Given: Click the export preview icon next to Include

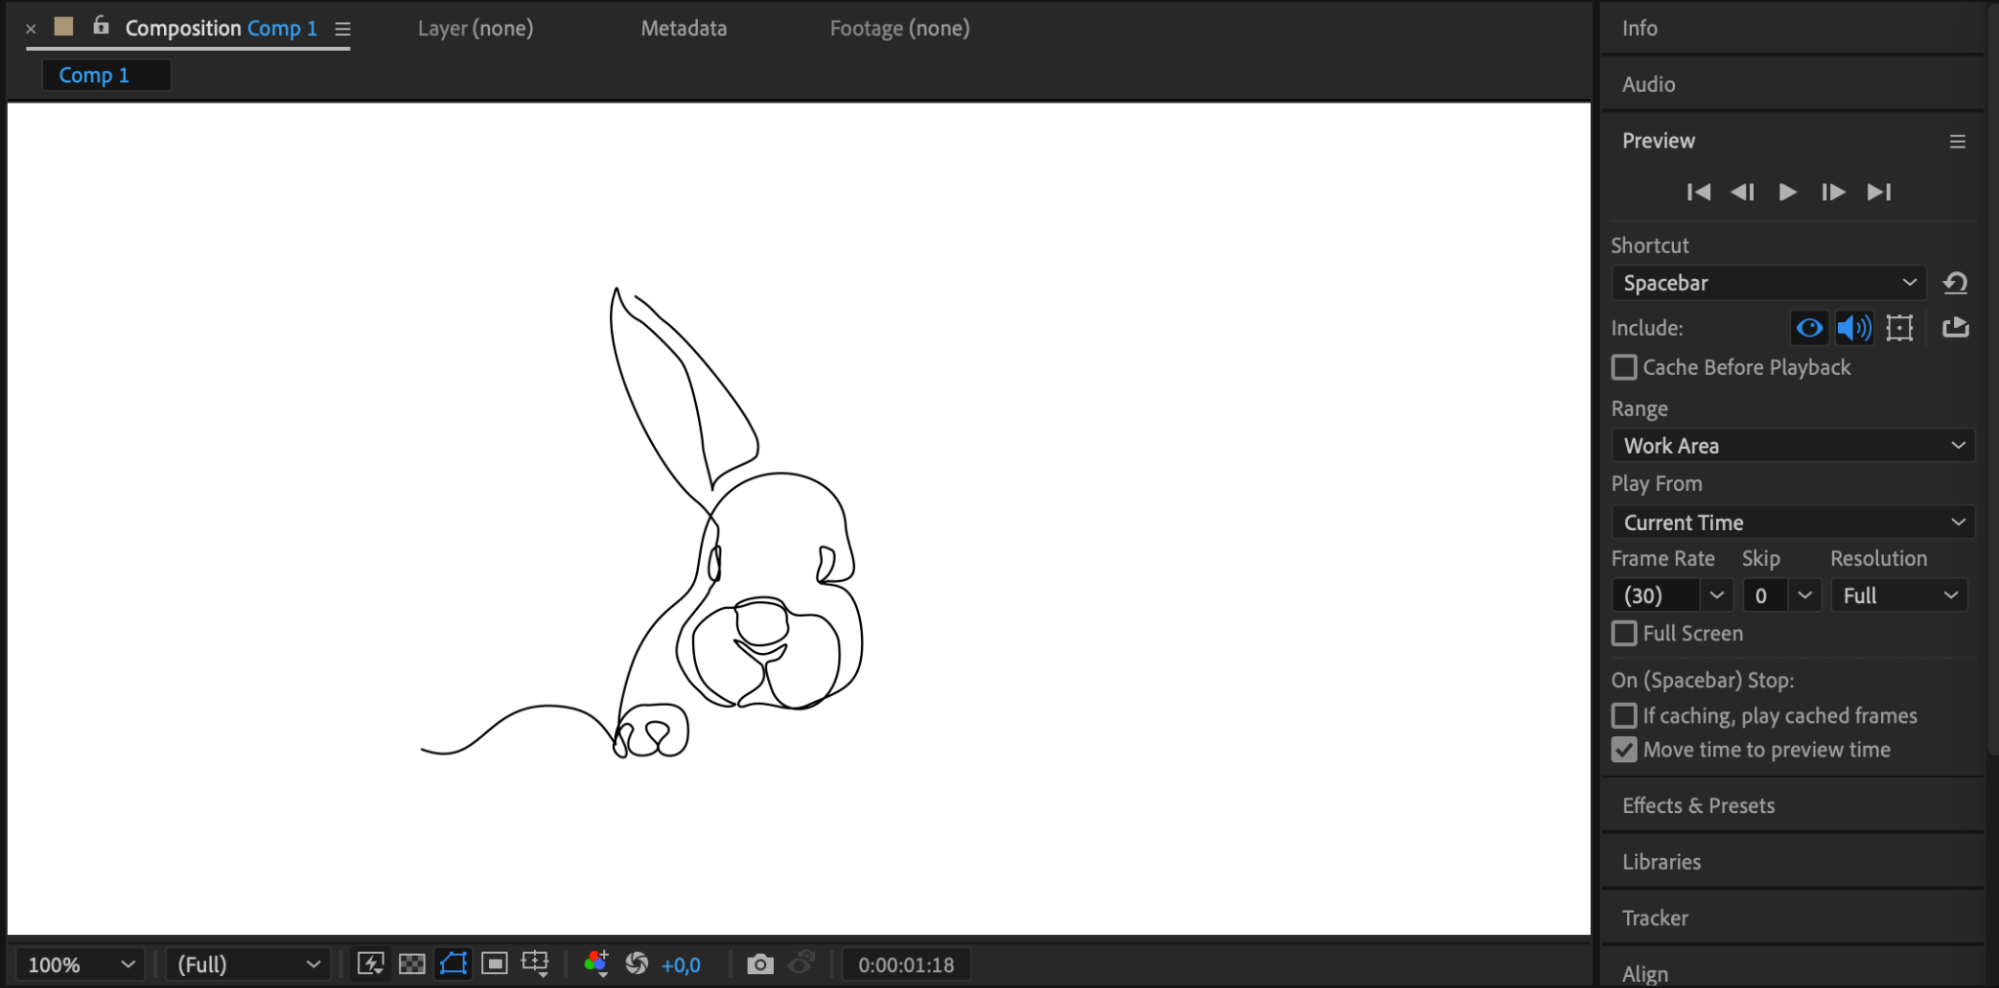Looking at the screenshot, I should click(x=1955, y=327).
